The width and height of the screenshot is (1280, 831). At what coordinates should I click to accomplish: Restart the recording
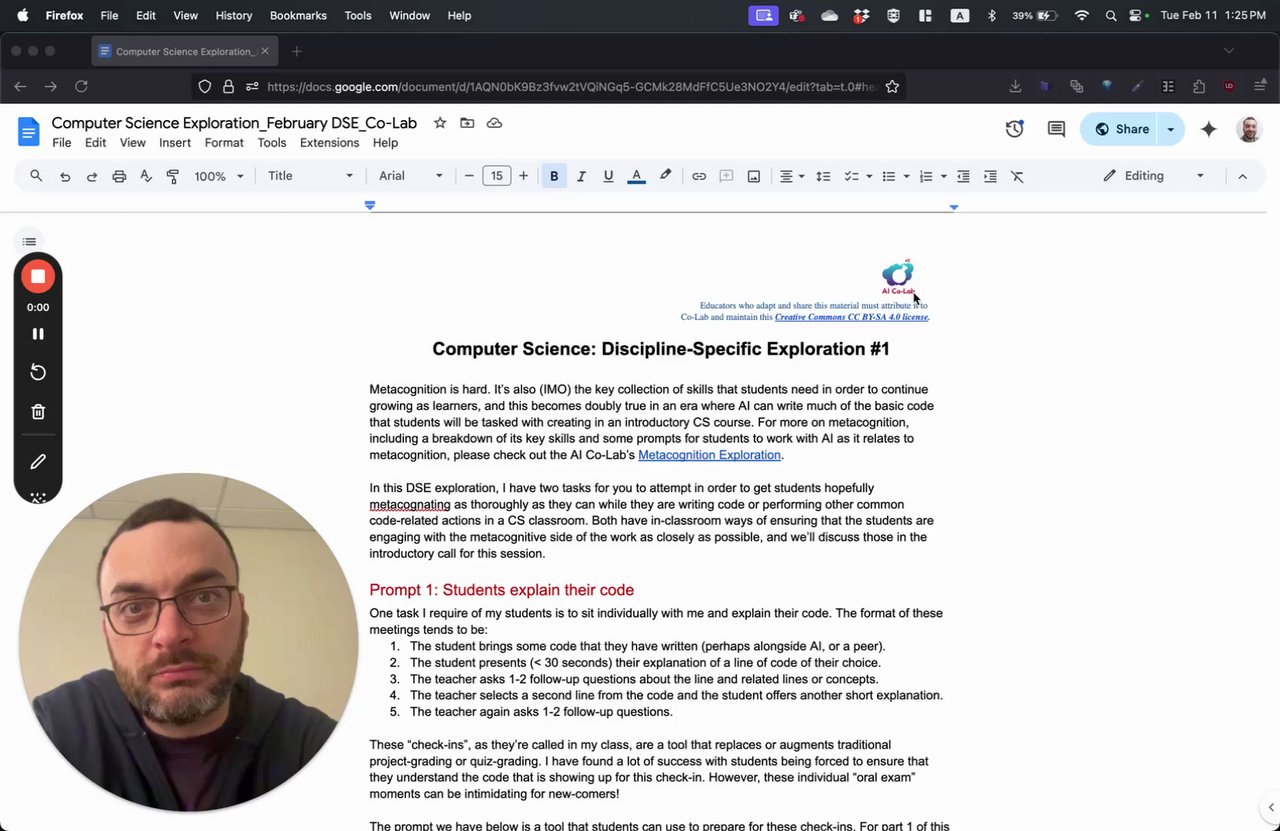tap(38, 372)
